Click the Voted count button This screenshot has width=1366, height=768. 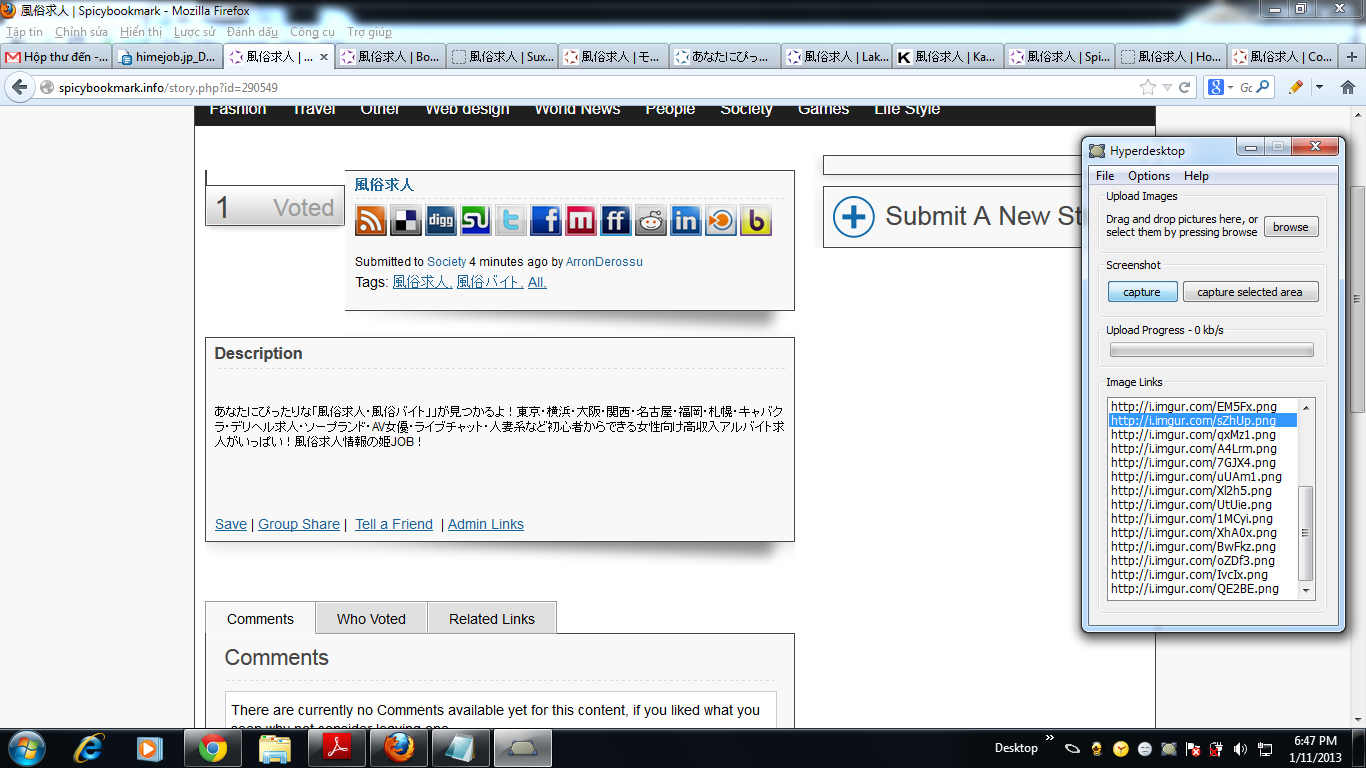(275, 207)
